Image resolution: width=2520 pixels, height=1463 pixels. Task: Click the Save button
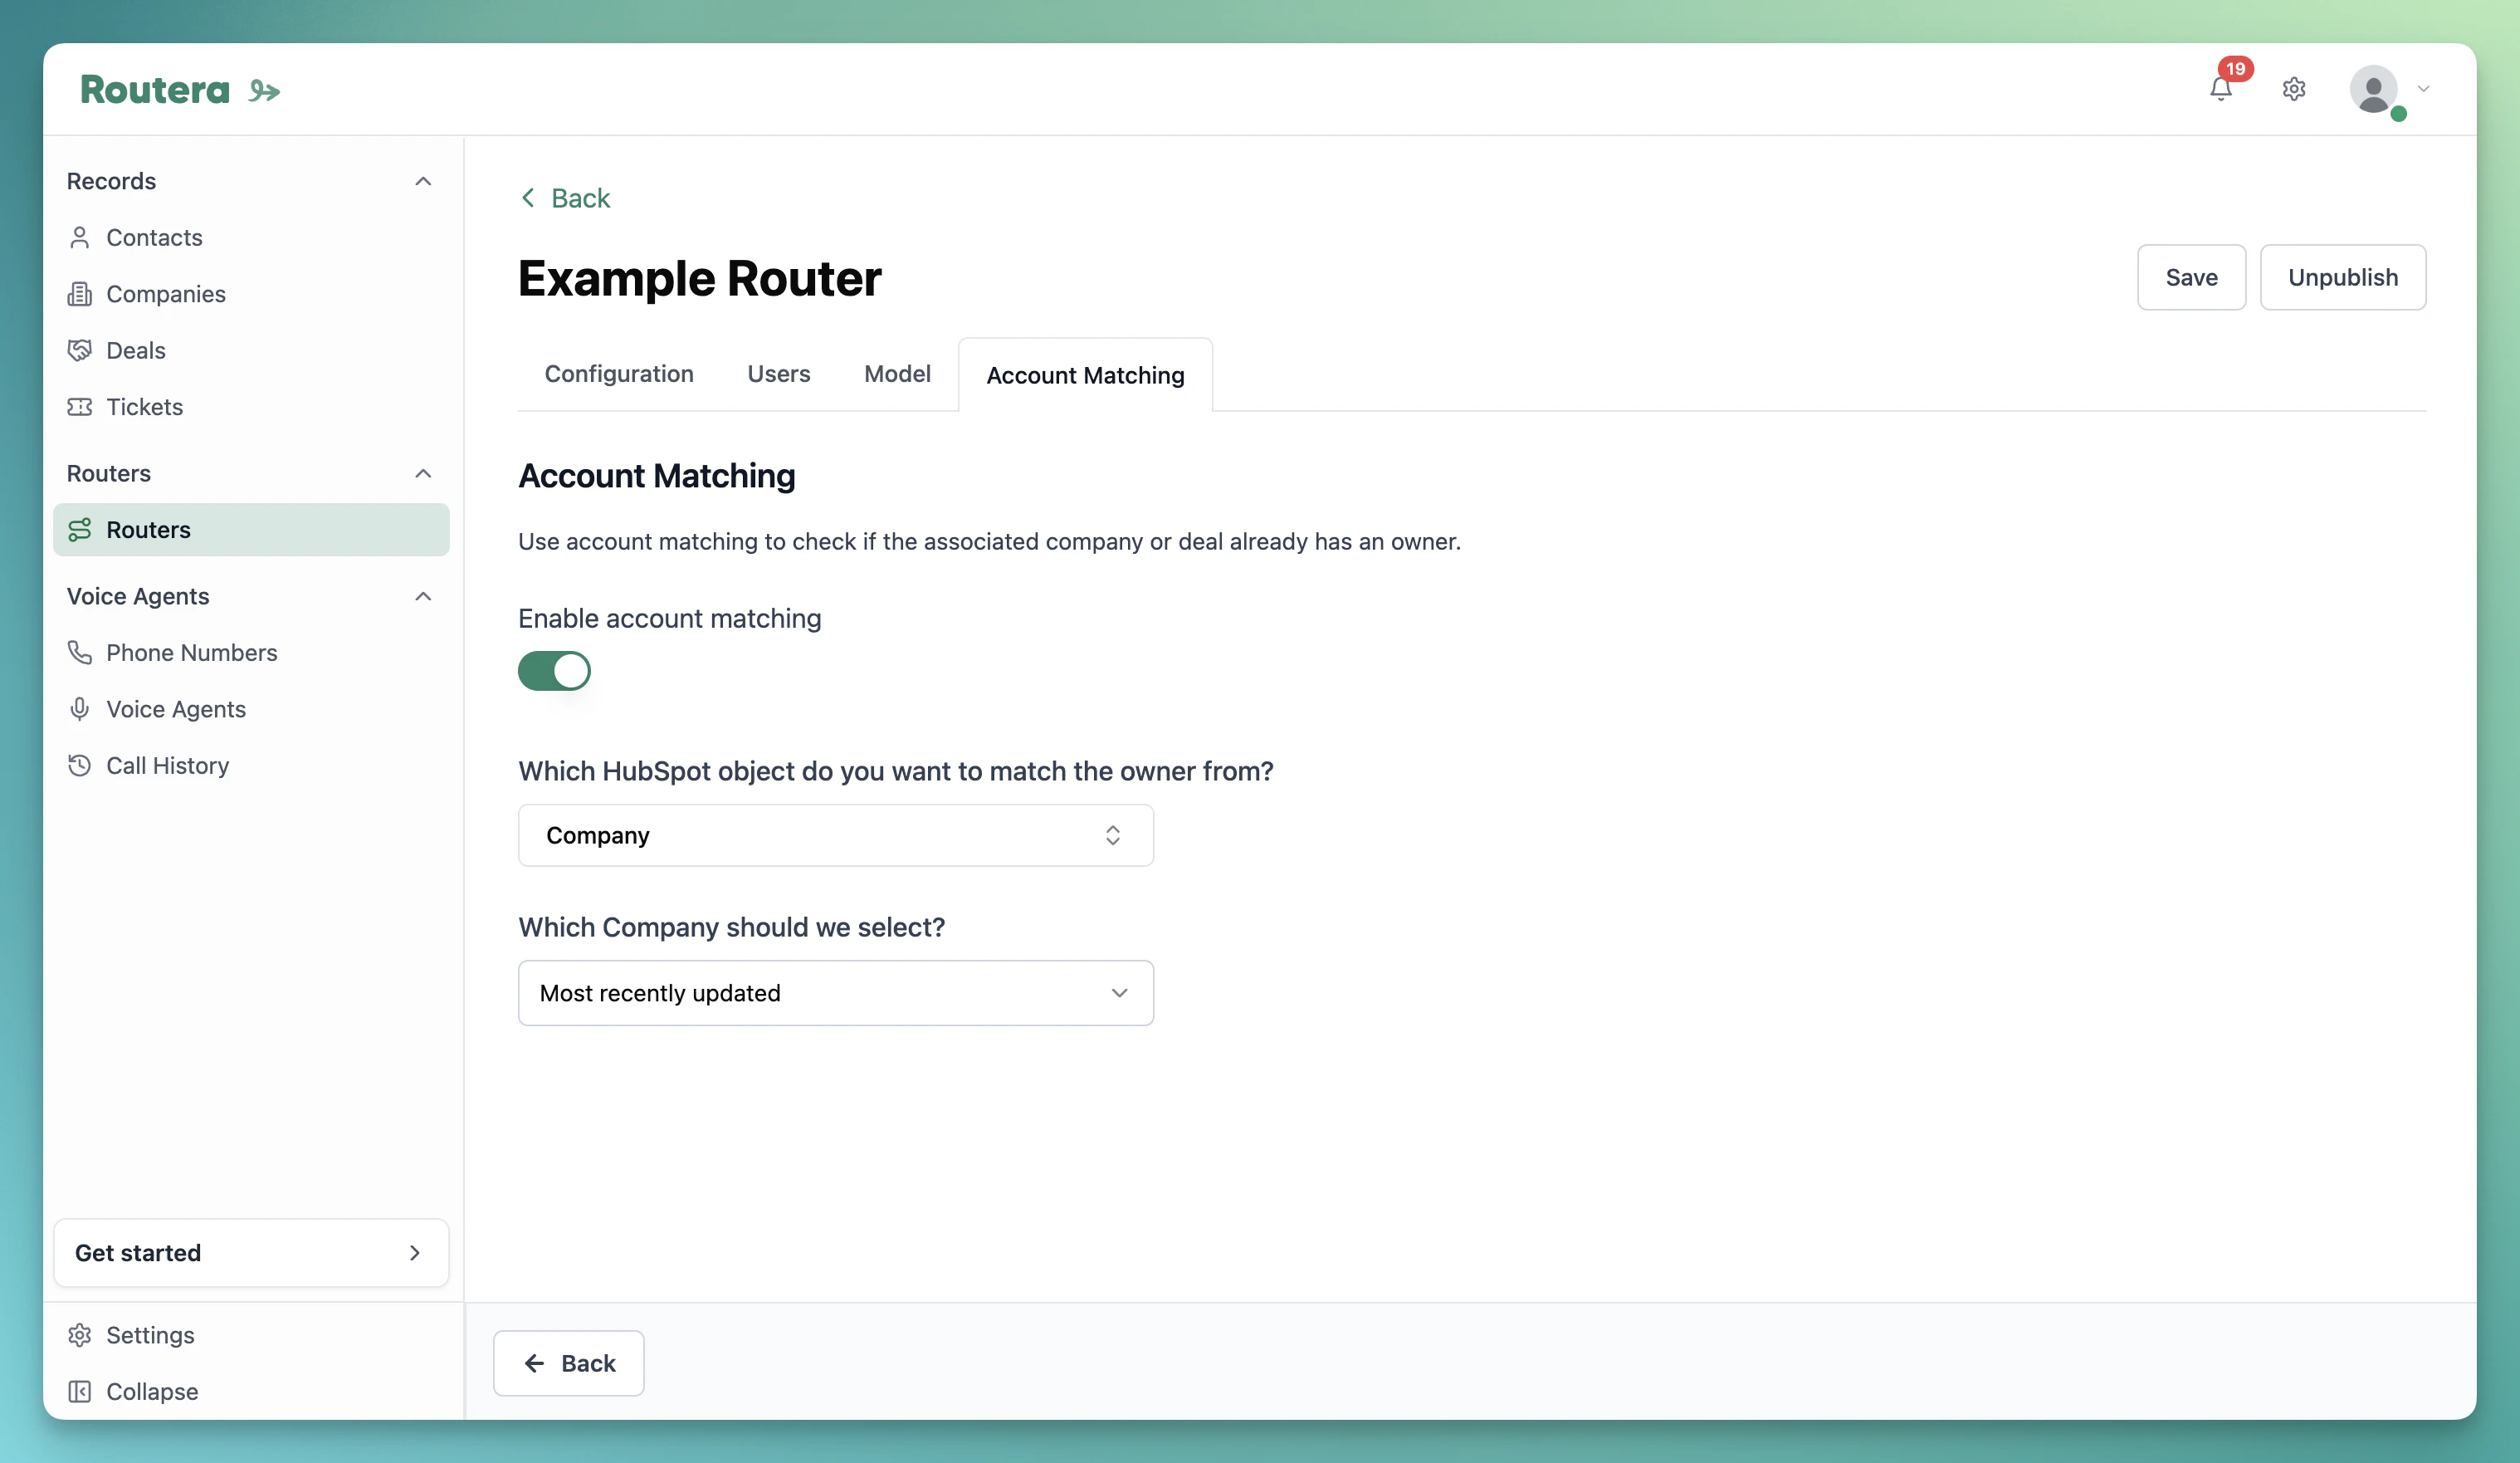[2191, 277]
